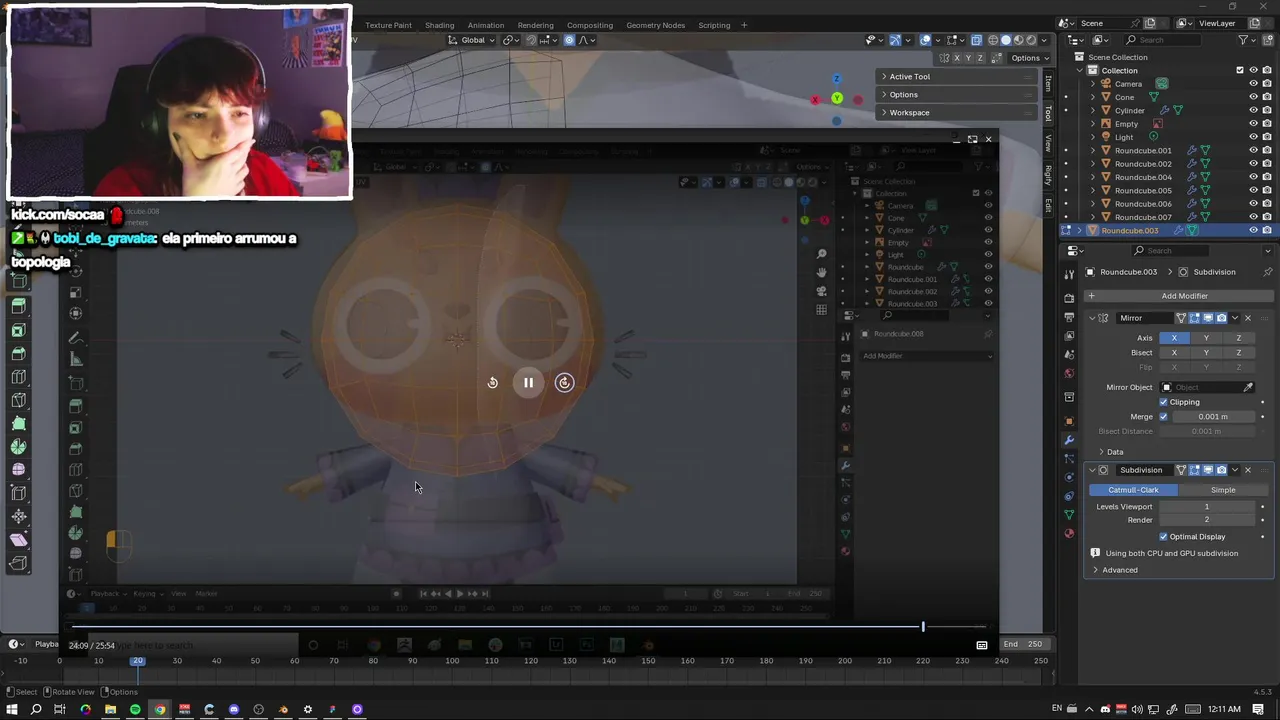Image resolution: width=1280 pixels, height=720 pixels.
Task: Enable Bisect Z in Mirror modifier
Action: 1238,352
